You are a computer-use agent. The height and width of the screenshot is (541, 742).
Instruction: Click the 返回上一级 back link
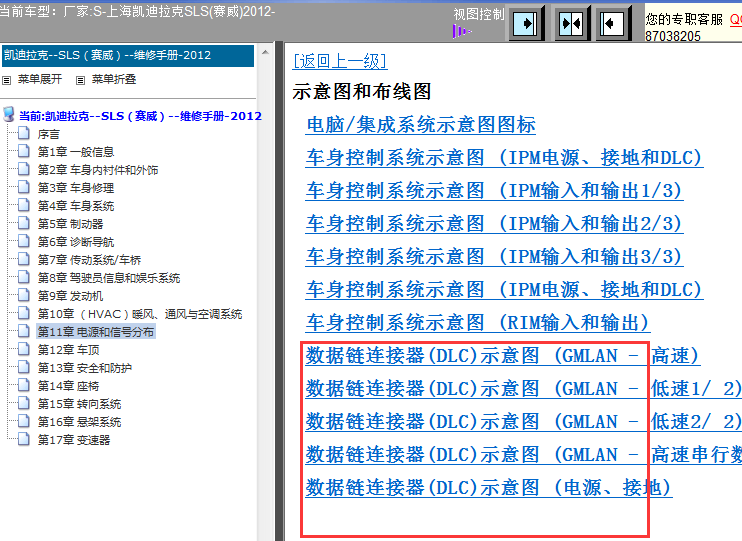[x=340, y=61]
